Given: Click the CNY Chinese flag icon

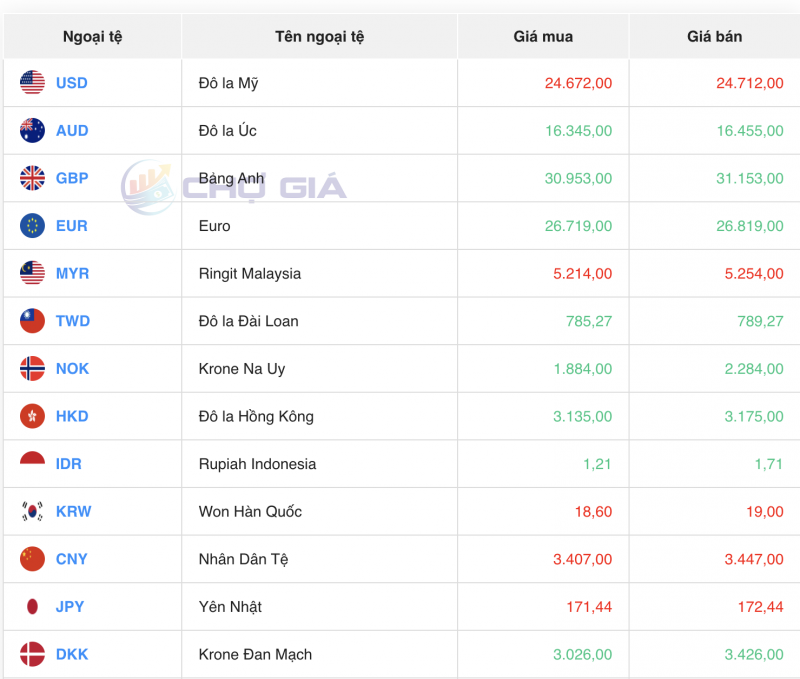Looking at the screenshot, I should pyautogui.click(x=31, y=559).
